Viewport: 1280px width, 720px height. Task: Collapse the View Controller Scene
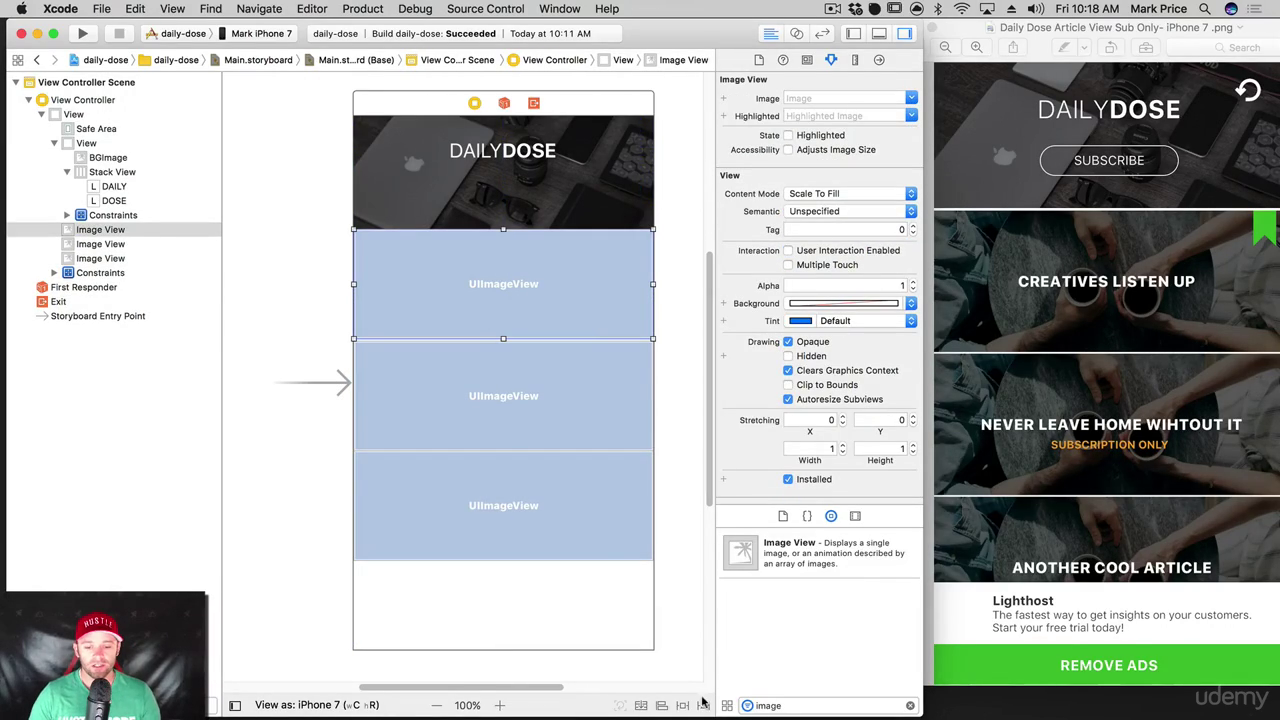(15, 82)
